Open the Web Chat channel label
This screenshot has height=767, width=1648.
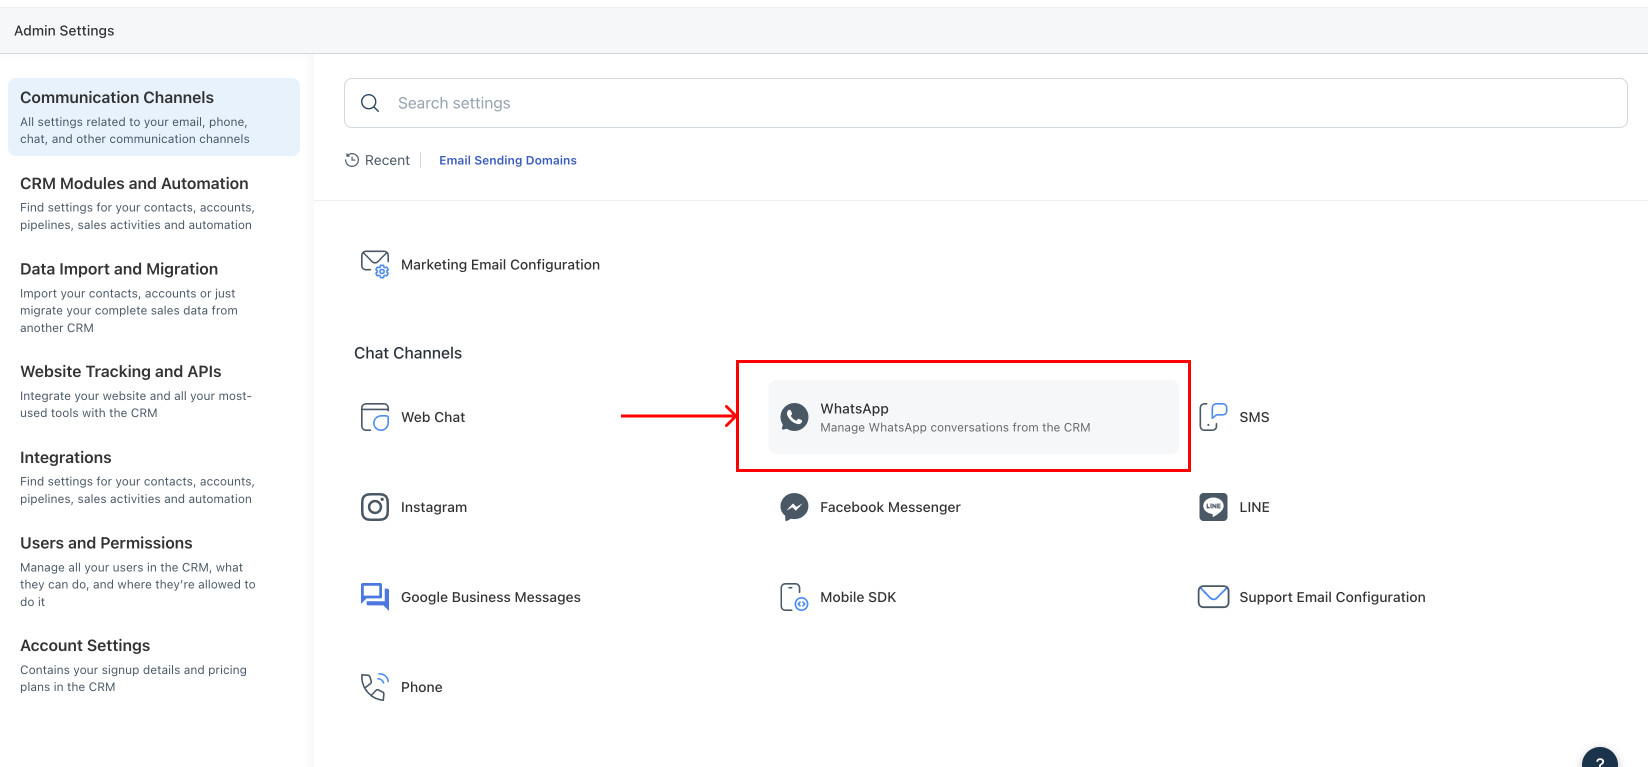click(433, 417)
